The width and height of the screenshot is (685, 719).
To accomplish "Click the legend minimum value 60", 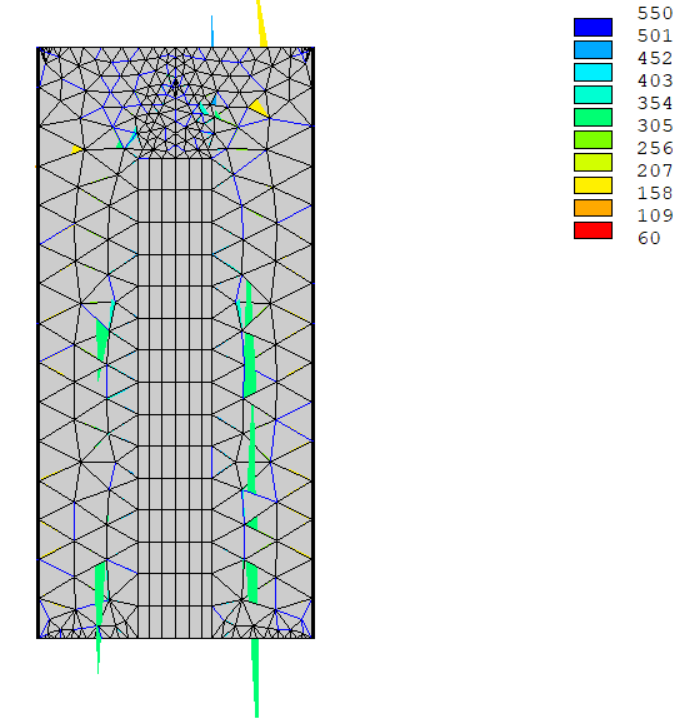I will click(649, 238).
